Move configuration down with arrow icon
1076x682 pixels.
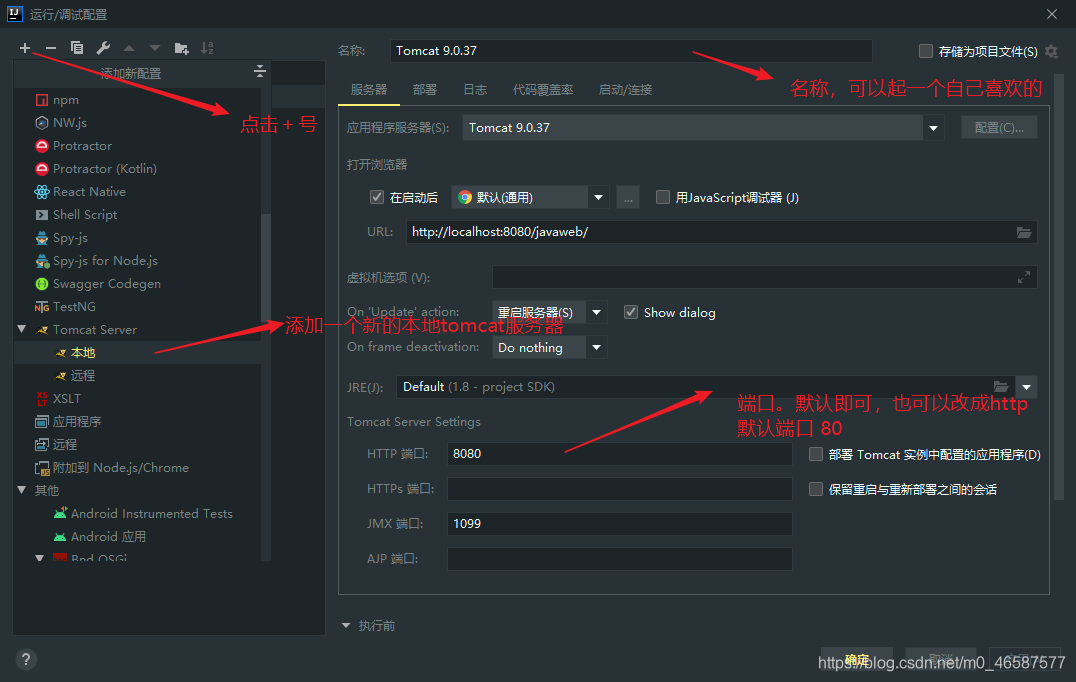(155, 48)
